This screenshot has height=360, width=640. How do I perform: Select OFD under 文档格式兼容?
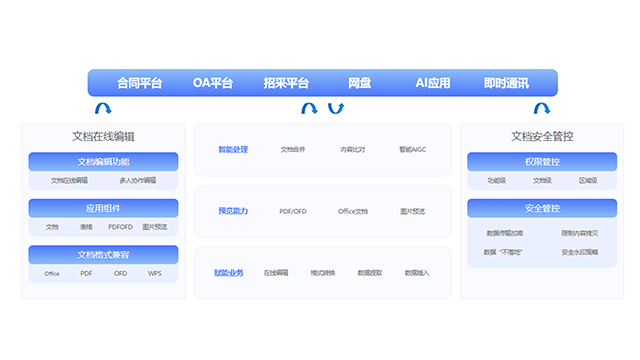(120, 273)
